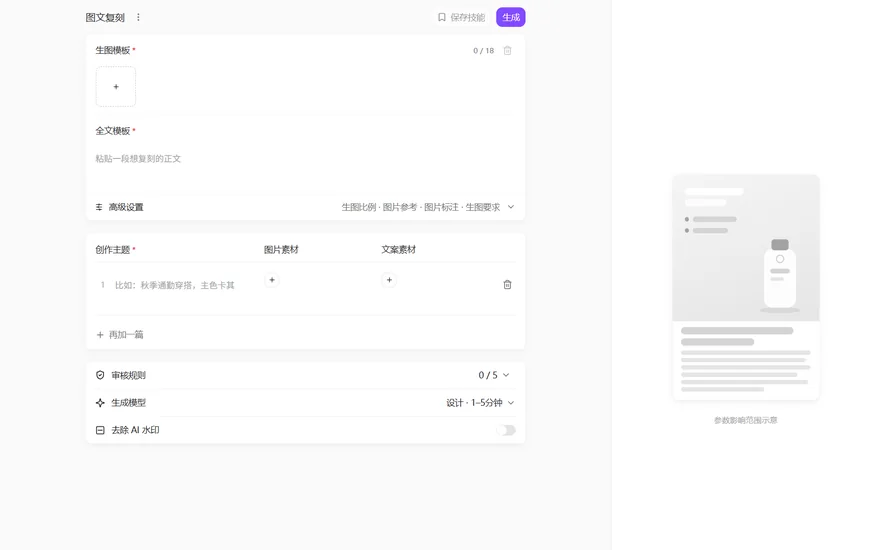The width and height of the screenshot is (880, 550).
Task: Click the 保存技能 bookmark button
Action: [461, 17]
